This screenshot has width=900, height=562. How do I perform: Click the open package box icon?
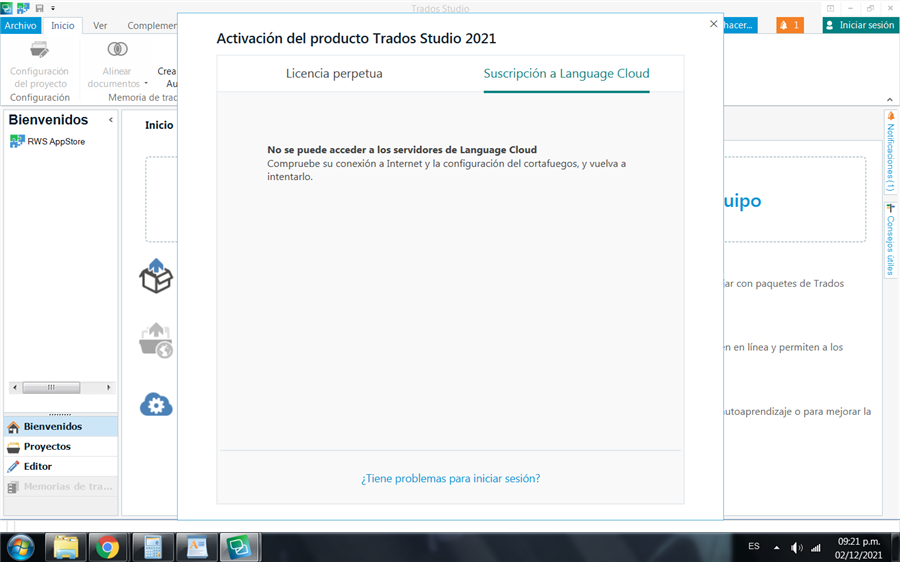[x=156, y=276]
